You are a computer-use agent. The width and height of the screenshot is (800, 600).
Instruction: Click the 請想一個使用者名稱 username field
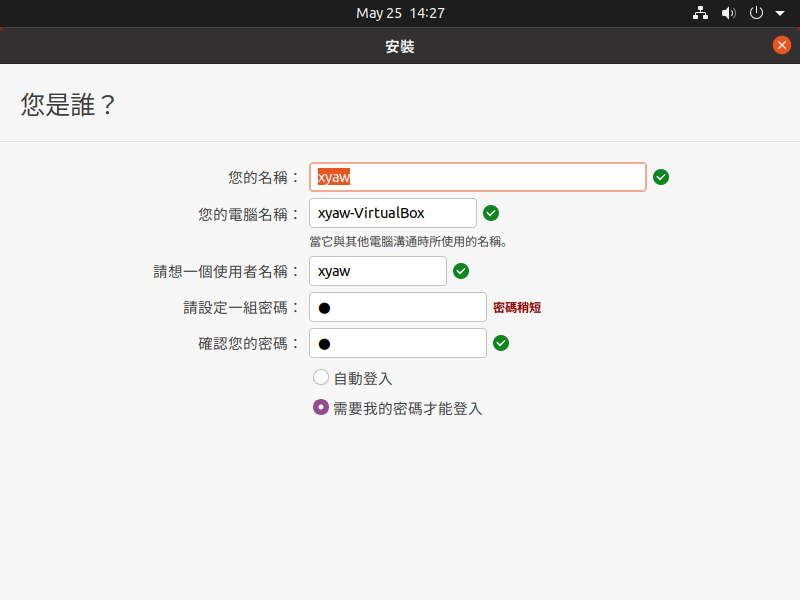[378, 271]
